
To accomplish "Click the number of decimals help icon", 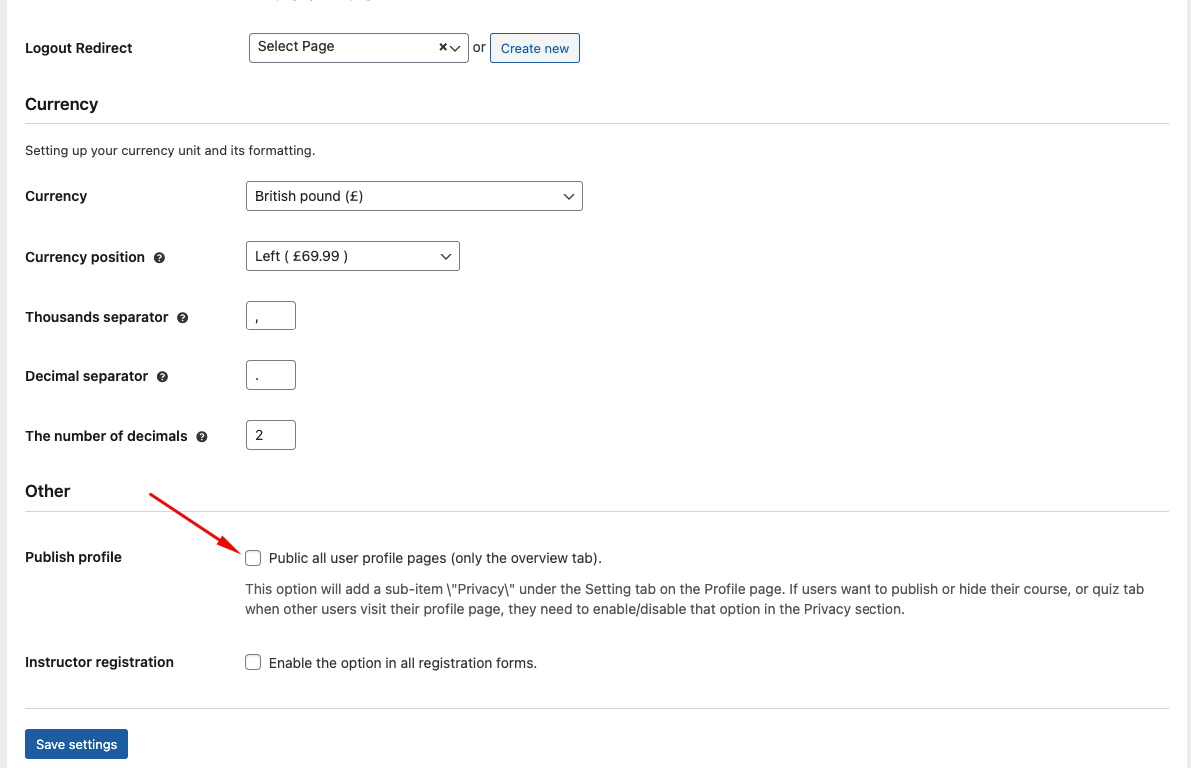I will point(202,437).
